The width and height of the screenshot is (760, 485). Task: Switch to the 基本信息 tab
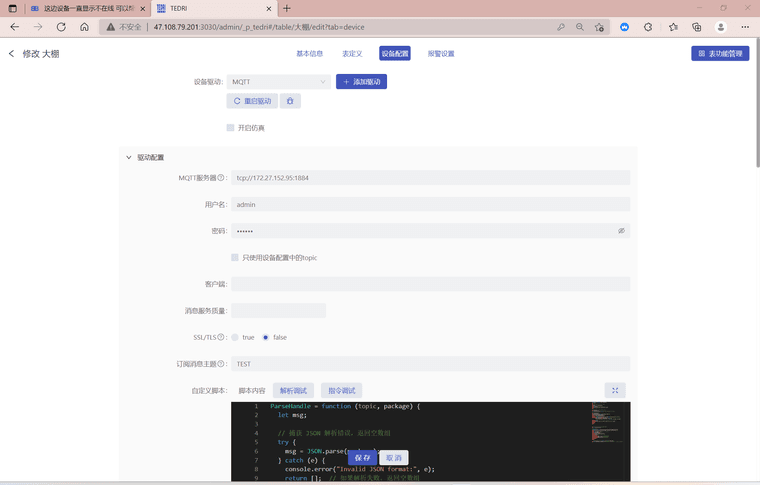[x=309, y=54]
